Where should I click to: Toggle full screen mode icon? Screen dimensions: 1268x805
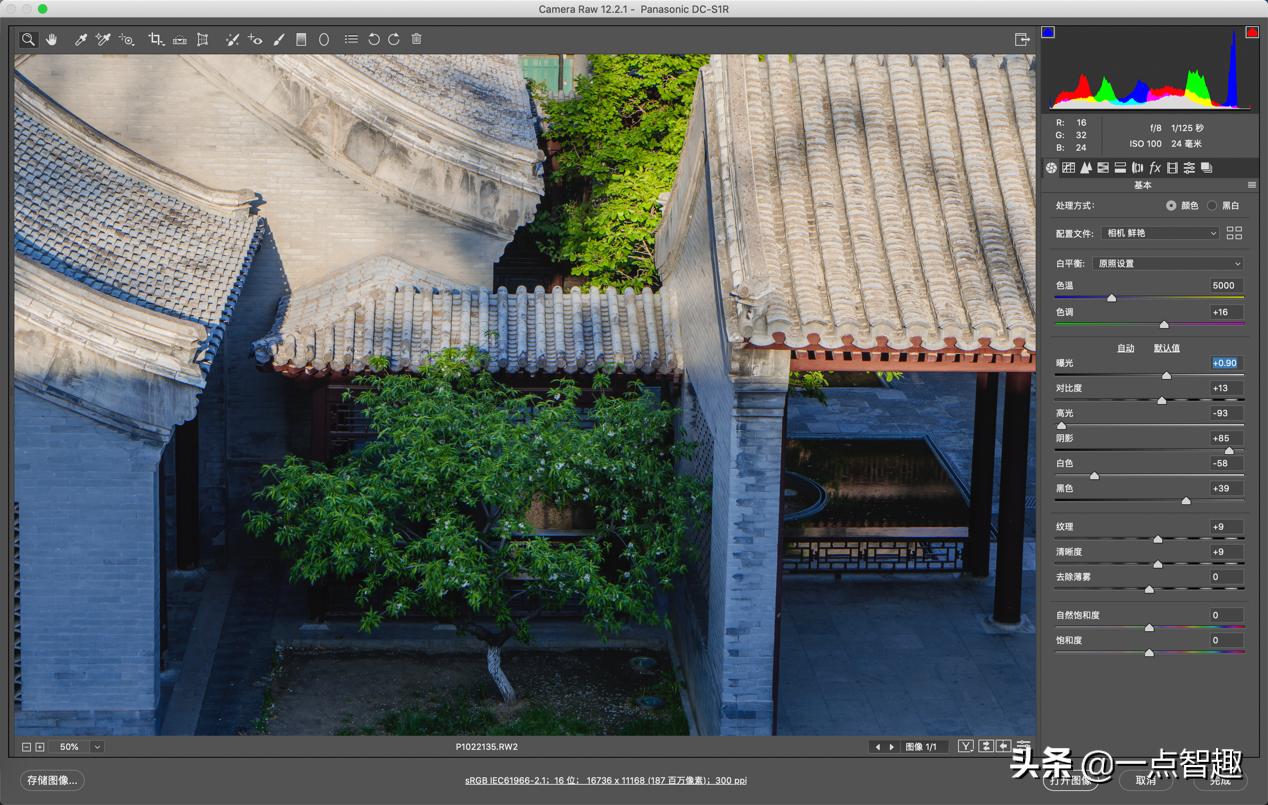tap(1021, 39)
